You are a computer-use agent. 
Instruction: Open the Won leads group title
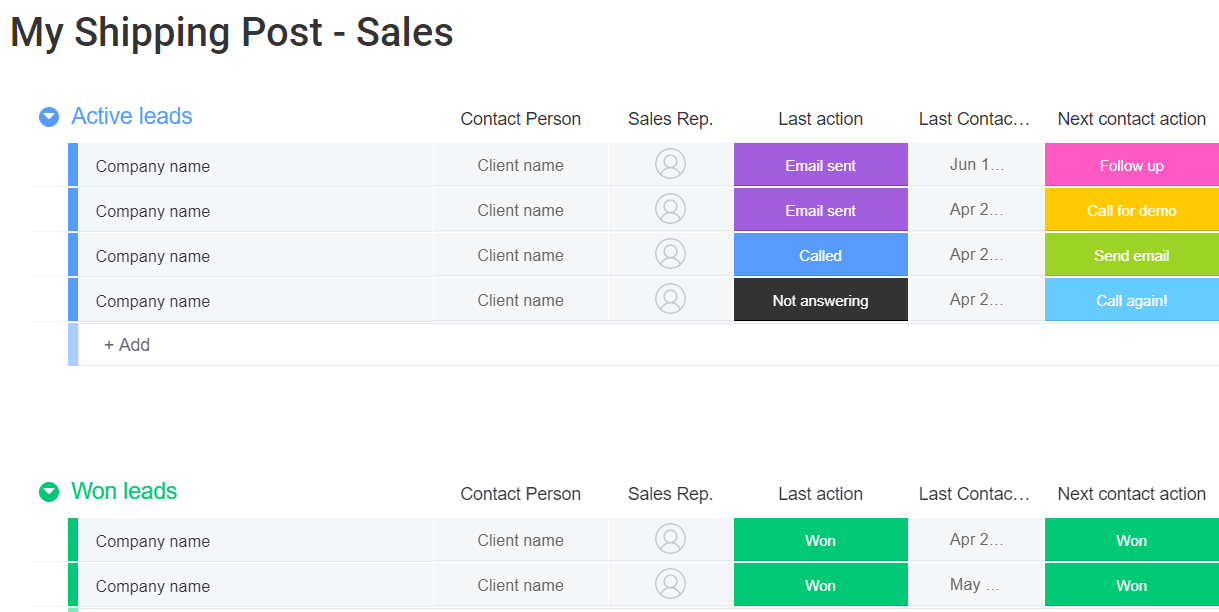pos(124,491)
